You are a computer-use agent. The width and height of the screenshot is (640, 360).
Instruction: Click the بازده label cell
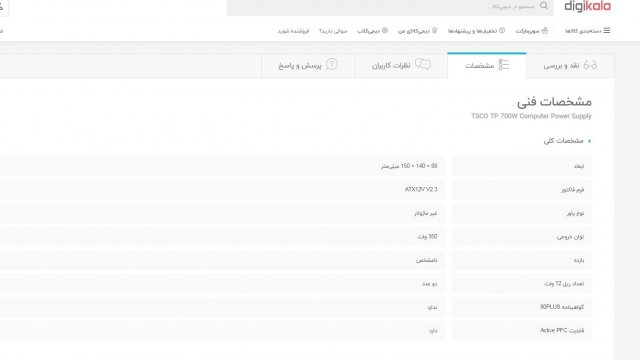point(522,260)
